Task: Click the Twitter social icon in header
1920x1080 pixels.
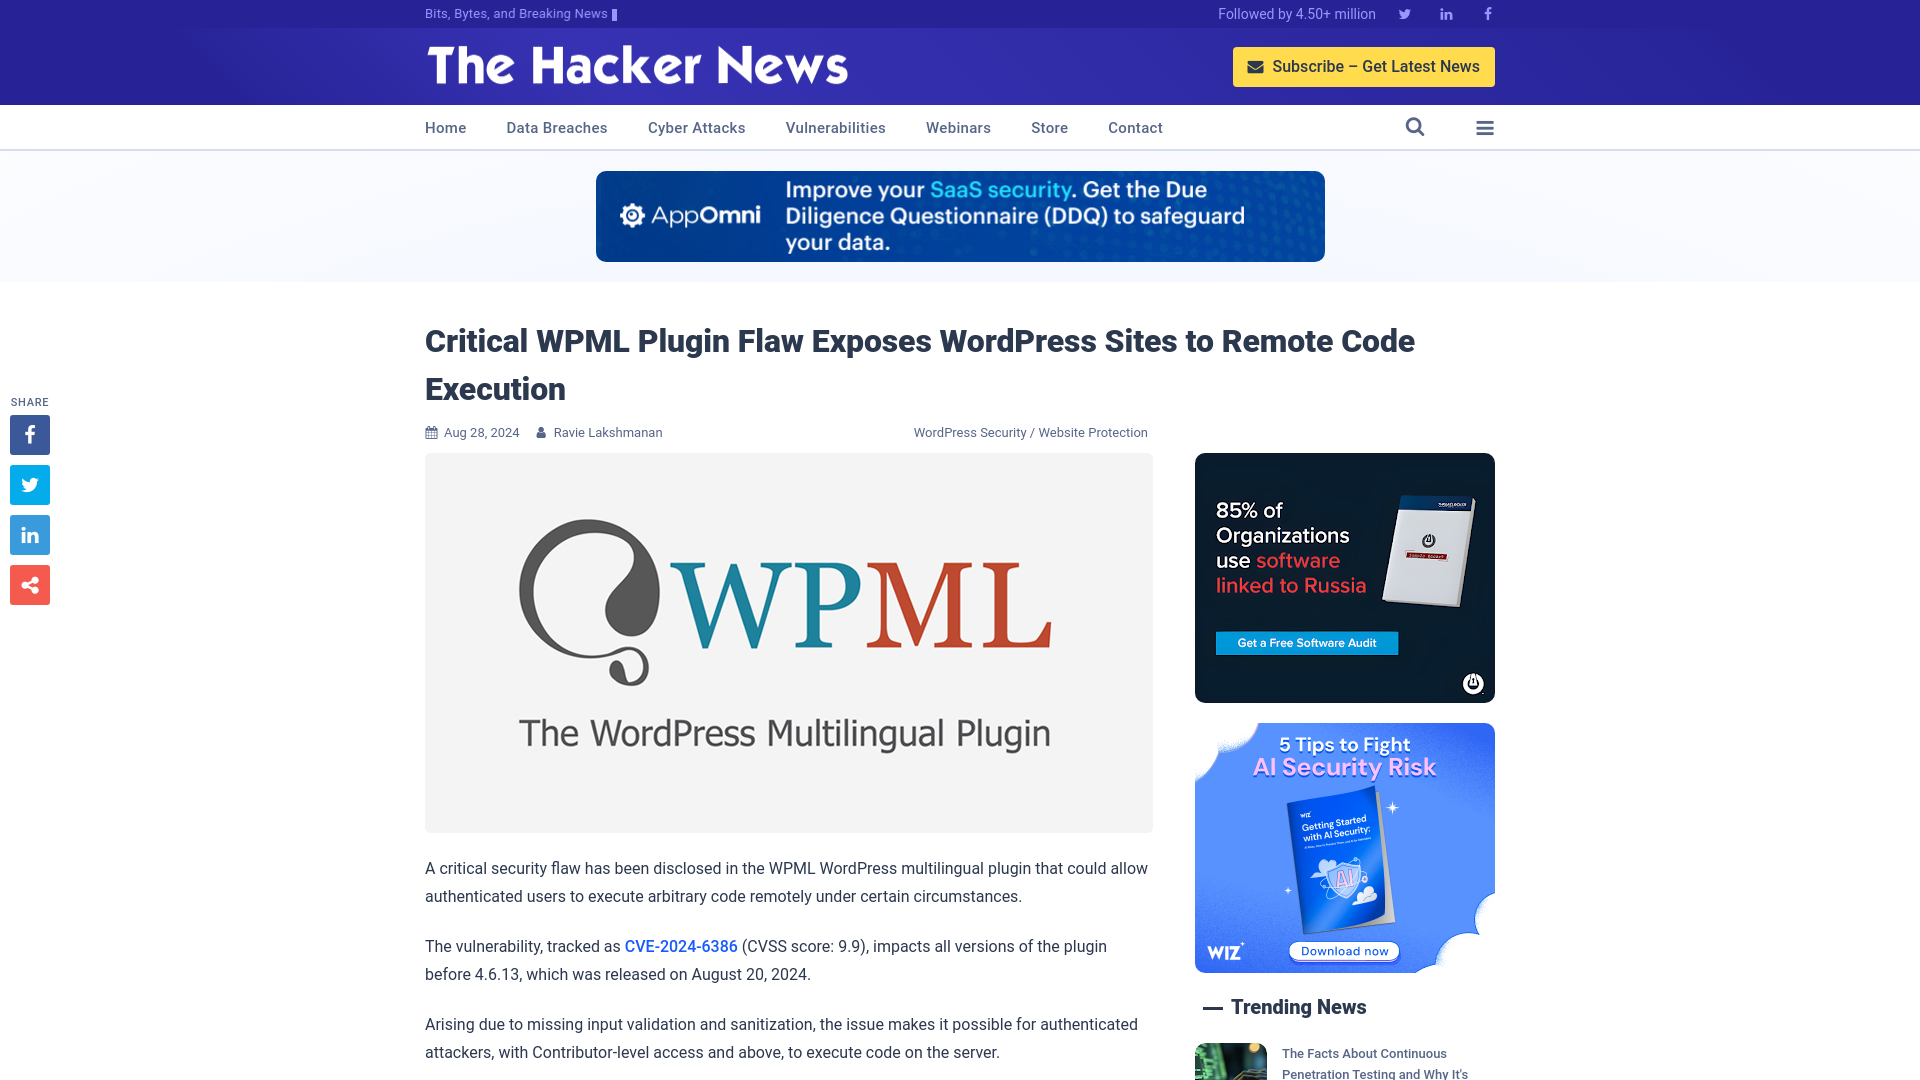Action: click(x=1404, y=13)
